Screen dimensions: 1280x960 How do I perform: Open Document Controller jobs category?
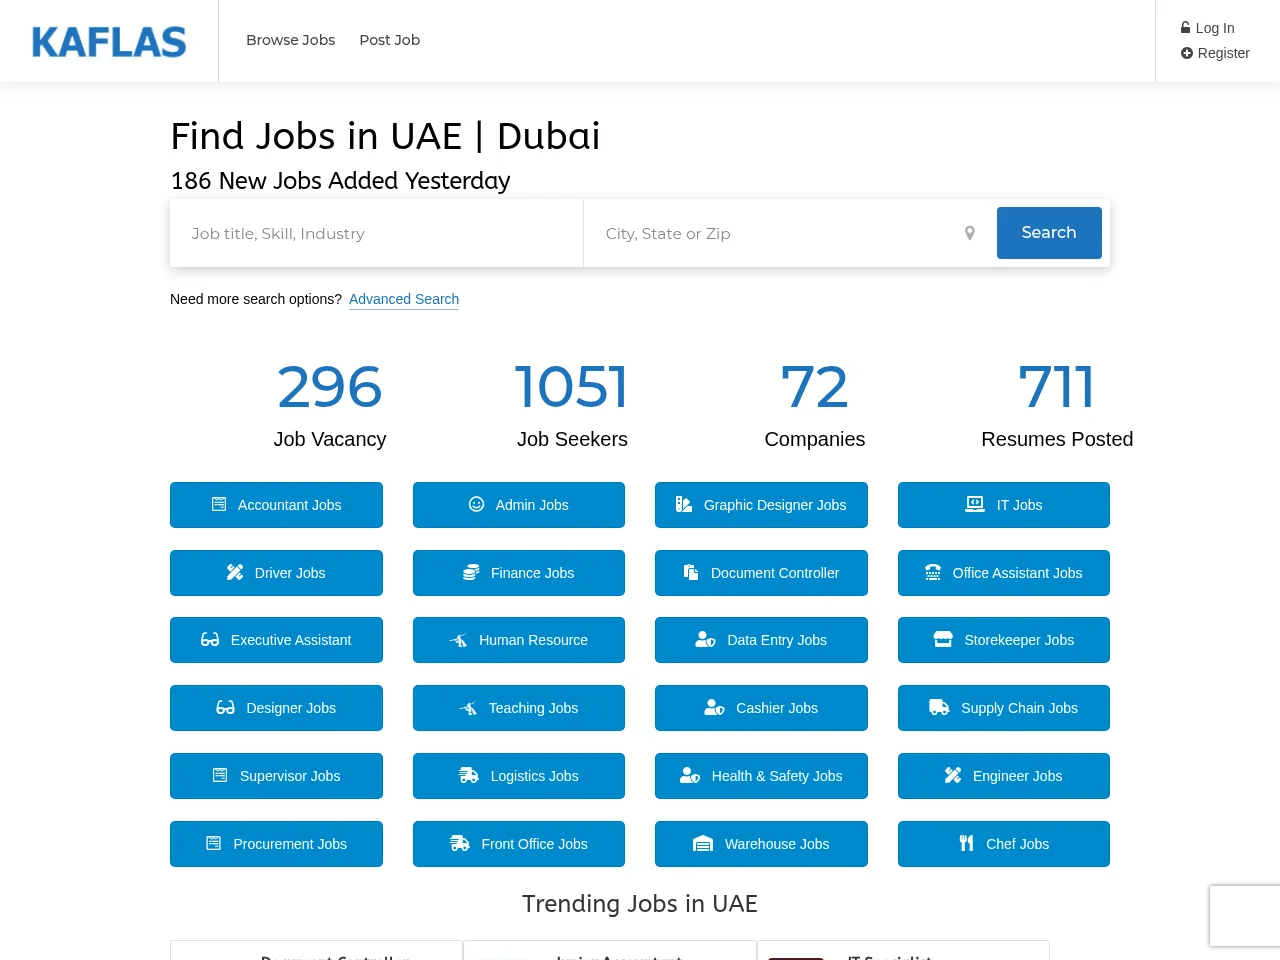click(761, 573)
